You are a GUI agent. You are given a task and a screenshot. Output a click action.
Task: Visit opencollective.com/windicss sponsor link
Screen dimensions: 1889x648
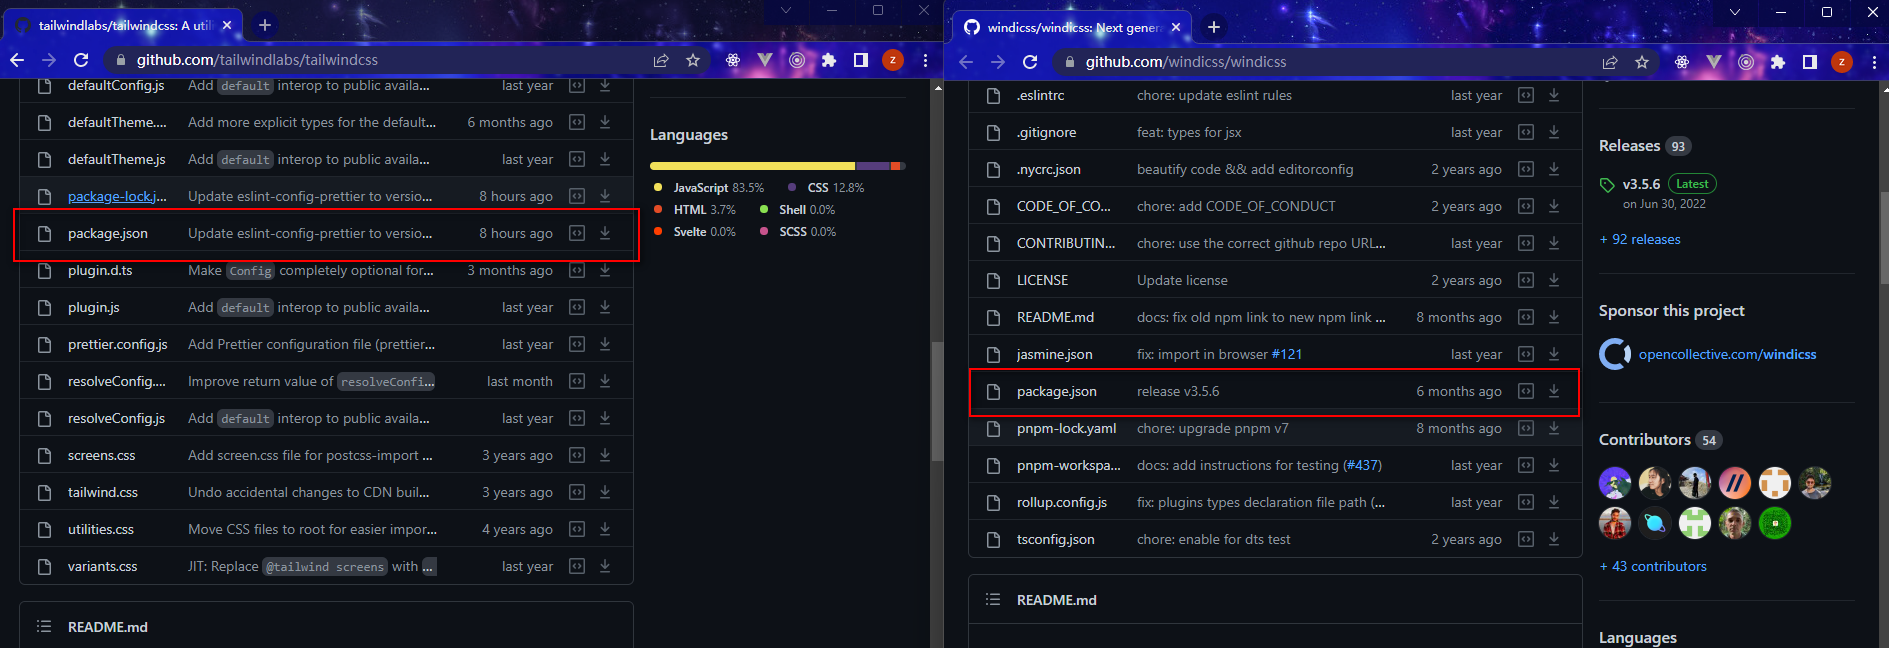[1727, 354]
